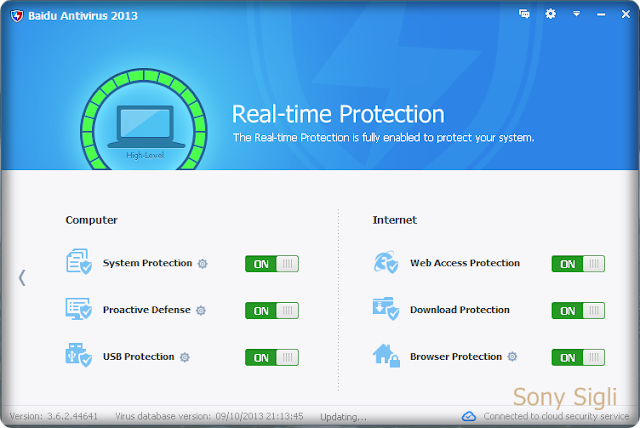This screenshot has width=640, height=428.
Task: Expand the title bar dropdown menu arrow
Action: (576, 14)
